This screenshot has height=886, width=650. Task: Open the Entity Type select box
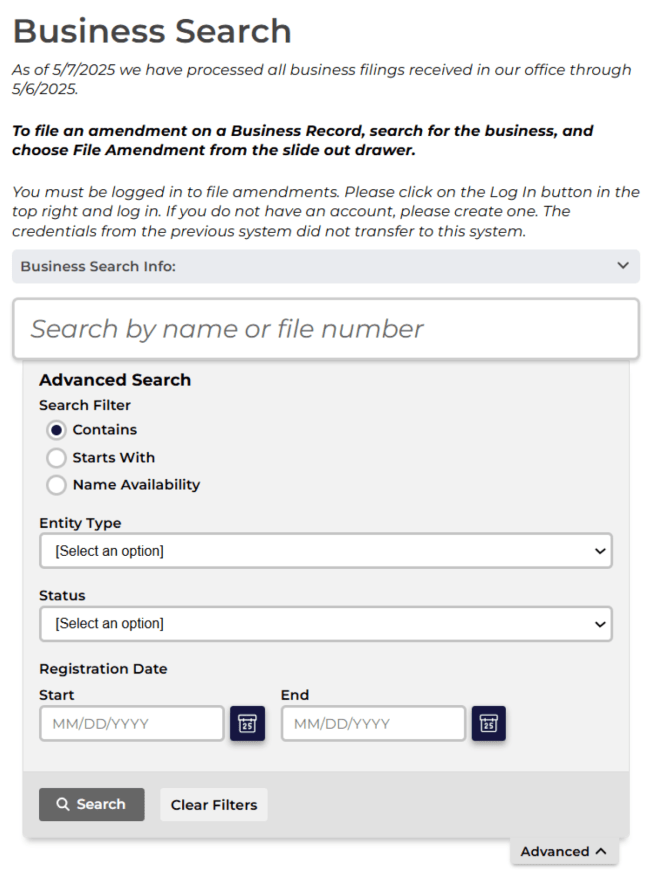[x=326, y=551]
